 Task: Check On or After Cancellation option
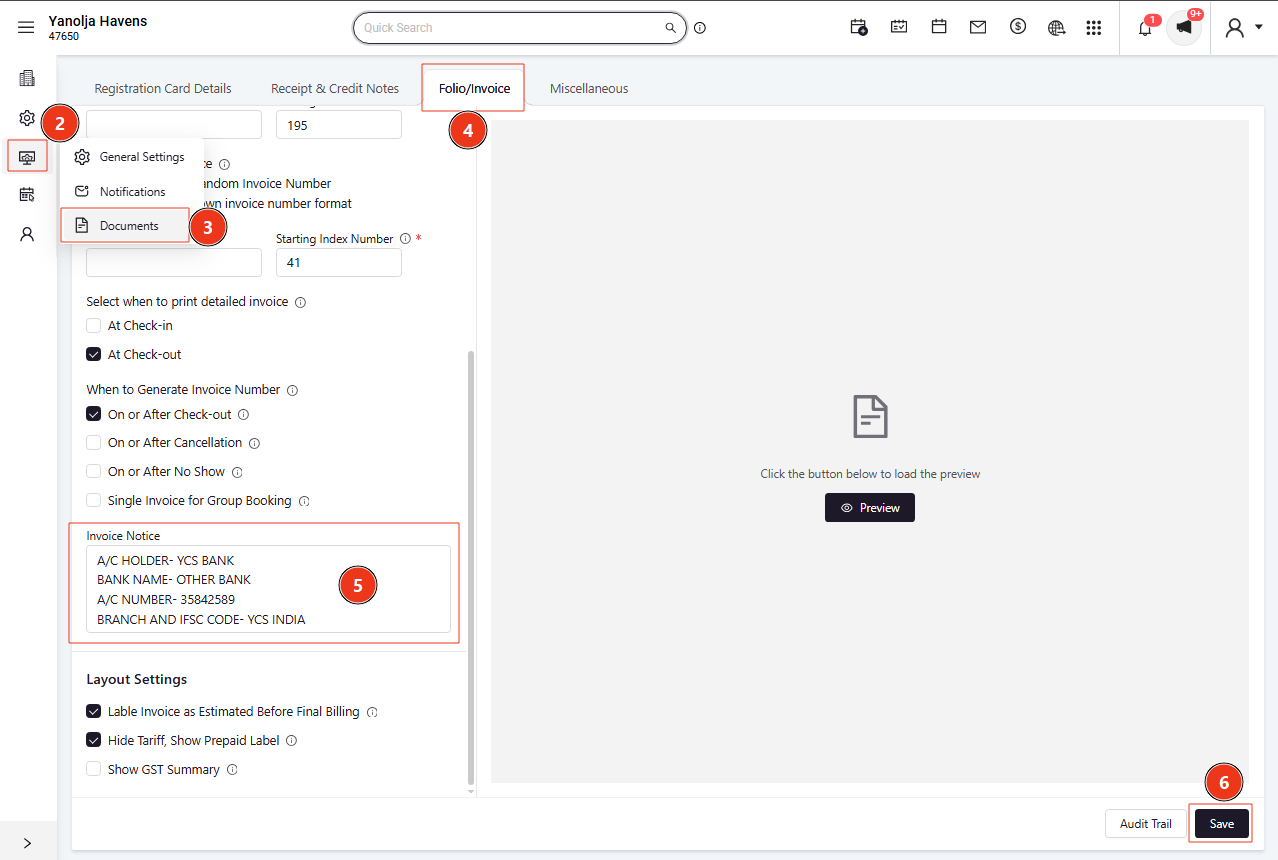pos(94,442)
